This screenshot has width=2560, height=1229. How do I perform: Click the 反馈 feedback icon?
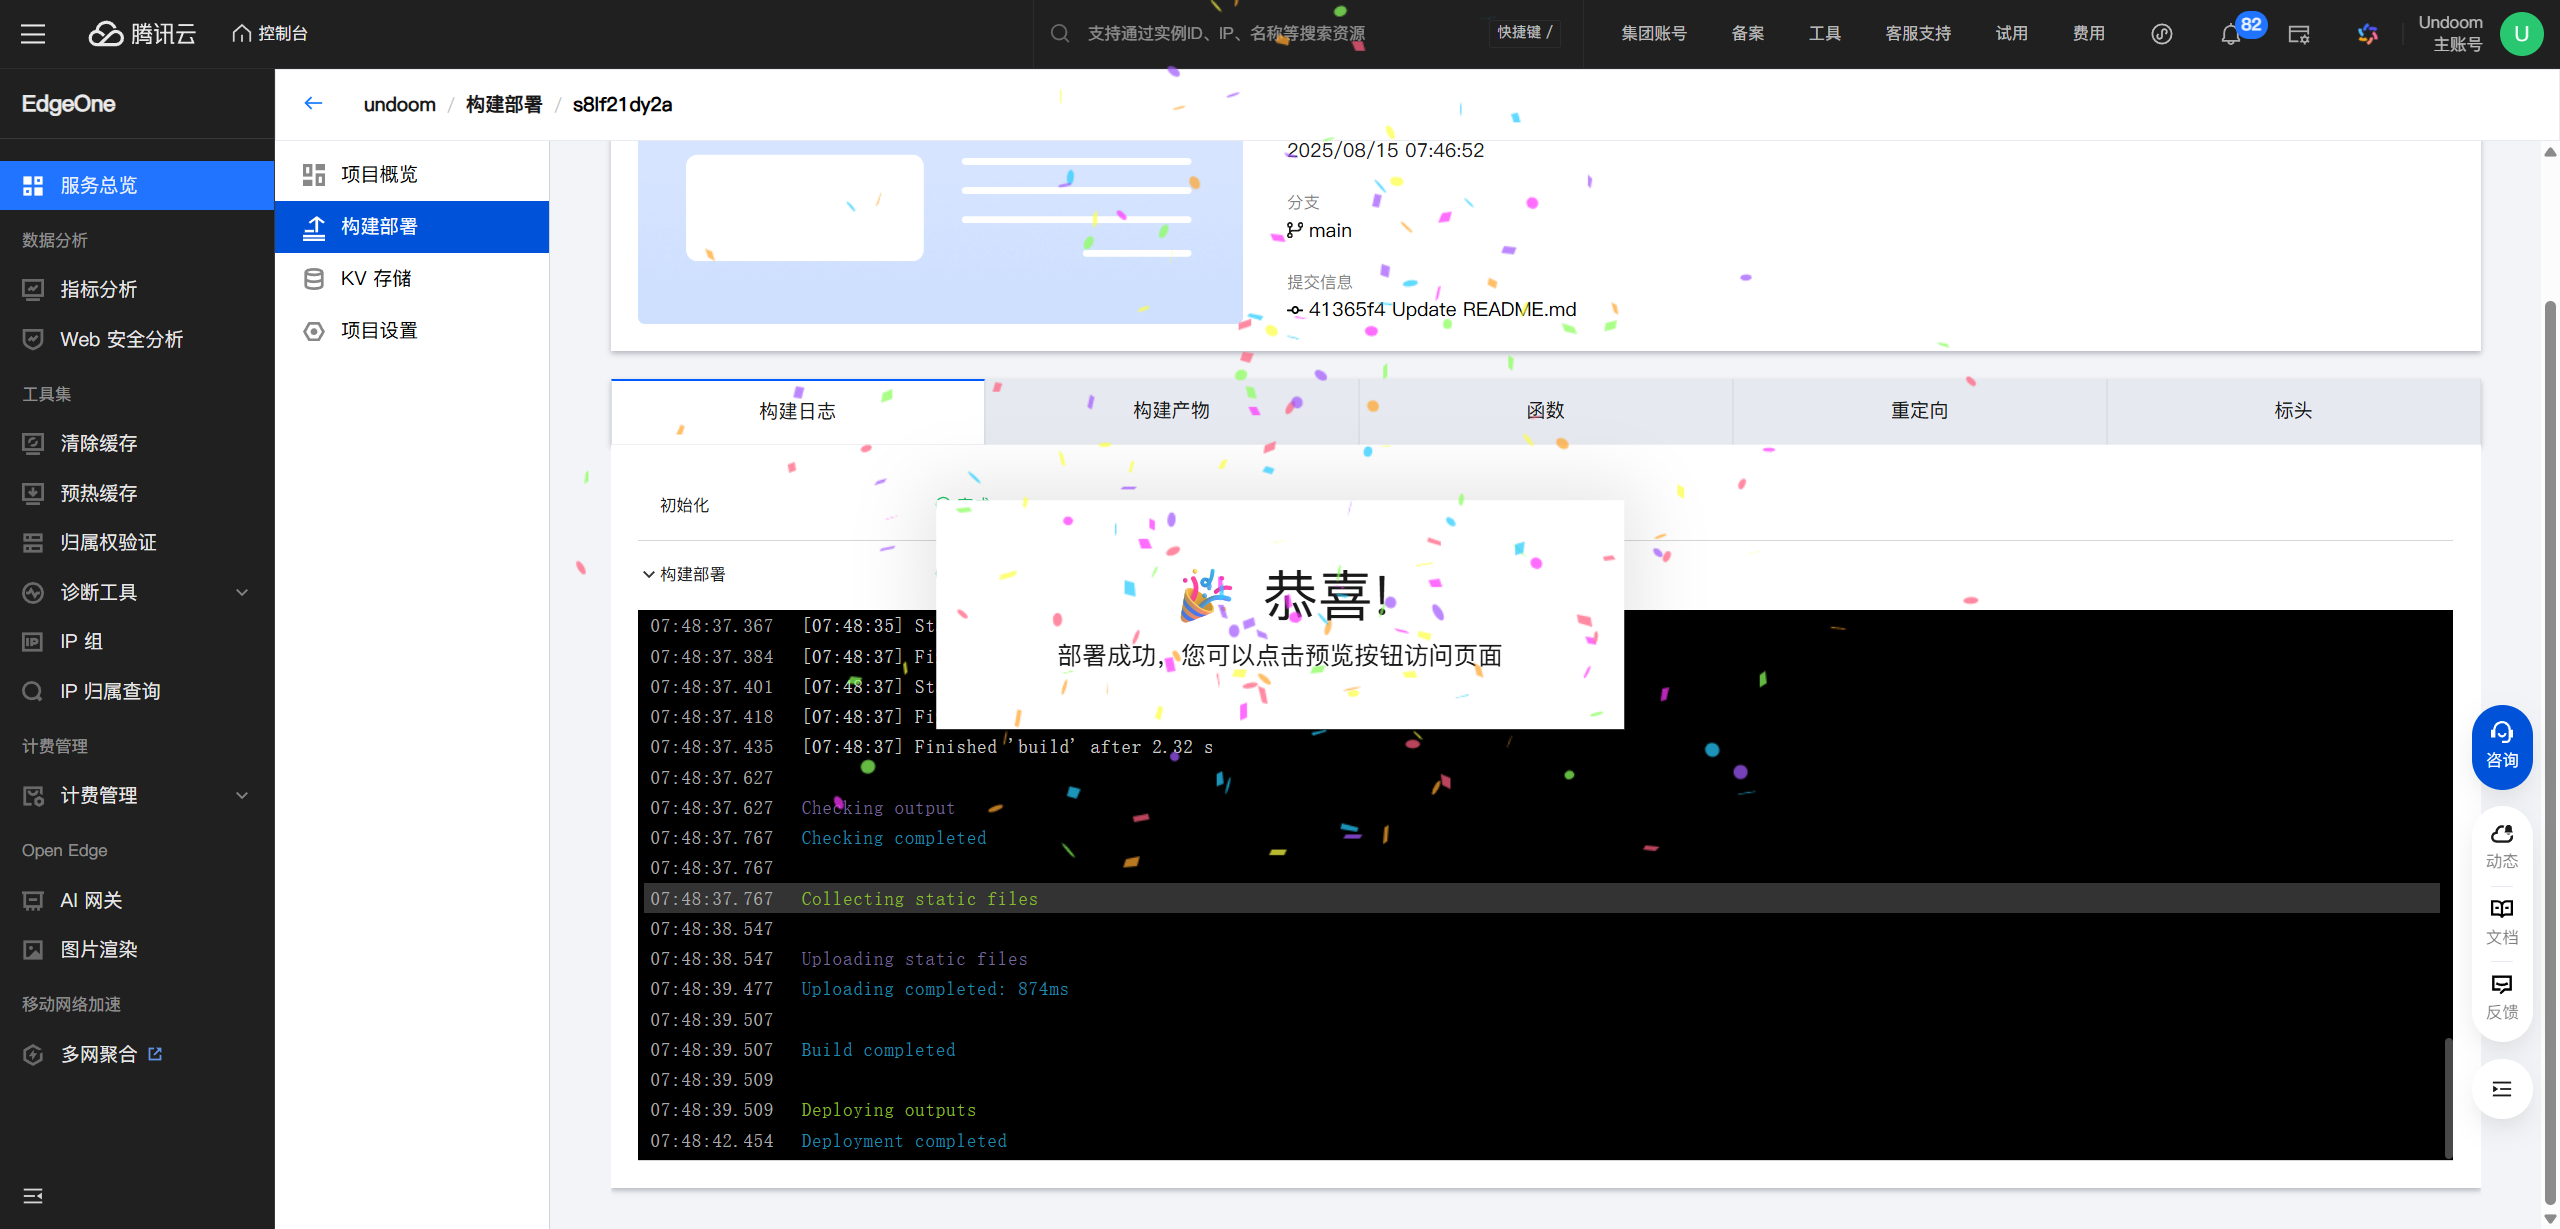point(2501,996)
